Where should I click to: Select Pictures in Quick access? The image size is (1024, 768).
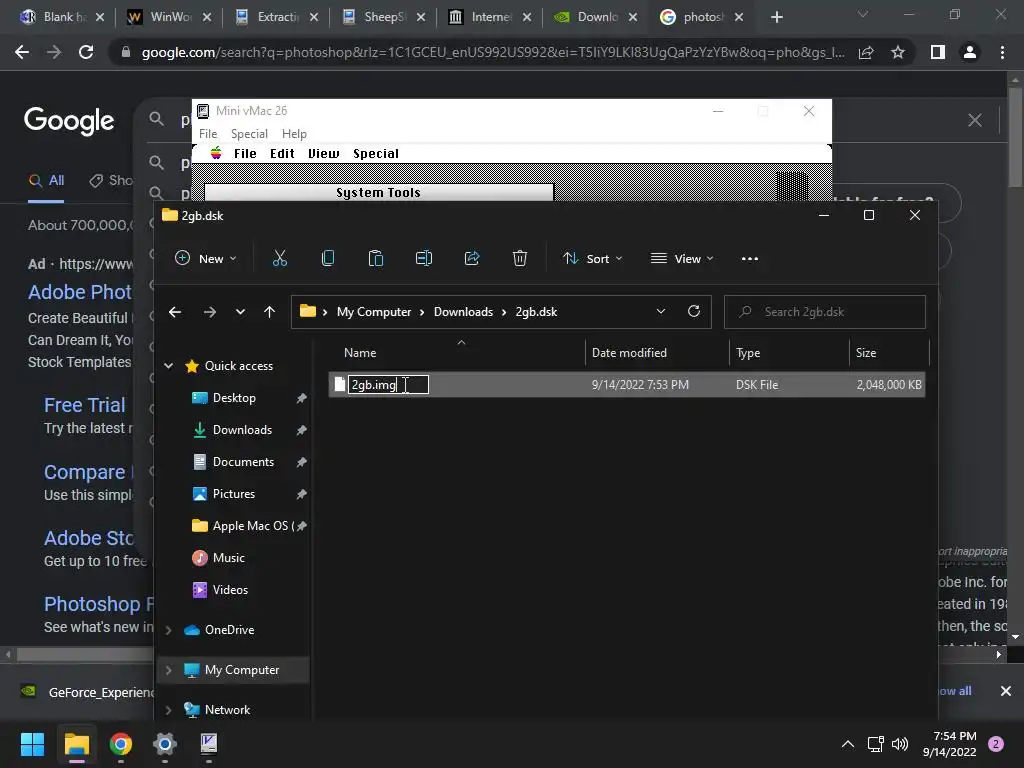tap(233, 494)
